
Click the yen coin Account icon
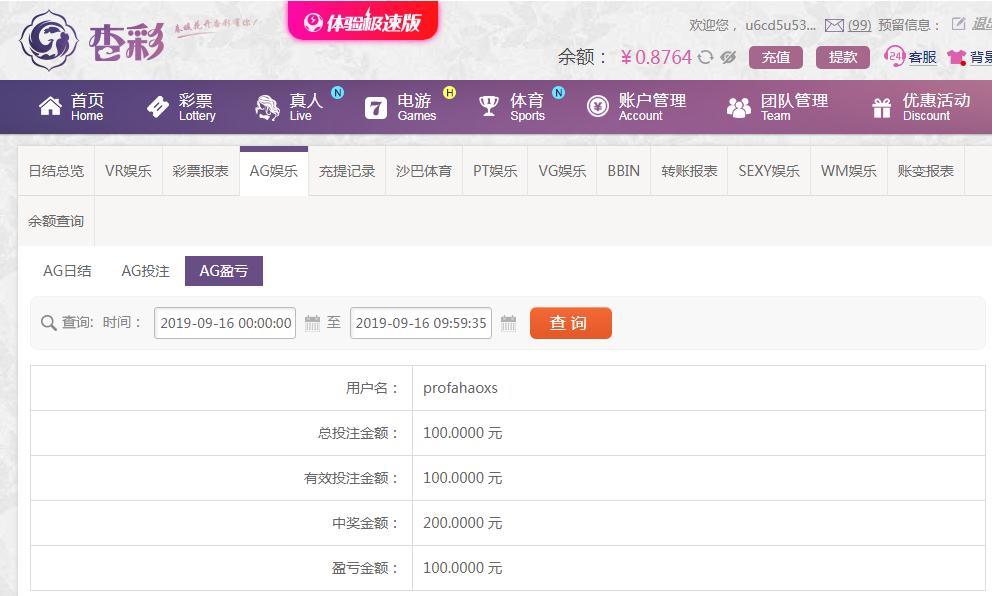(x=597, y=106)
